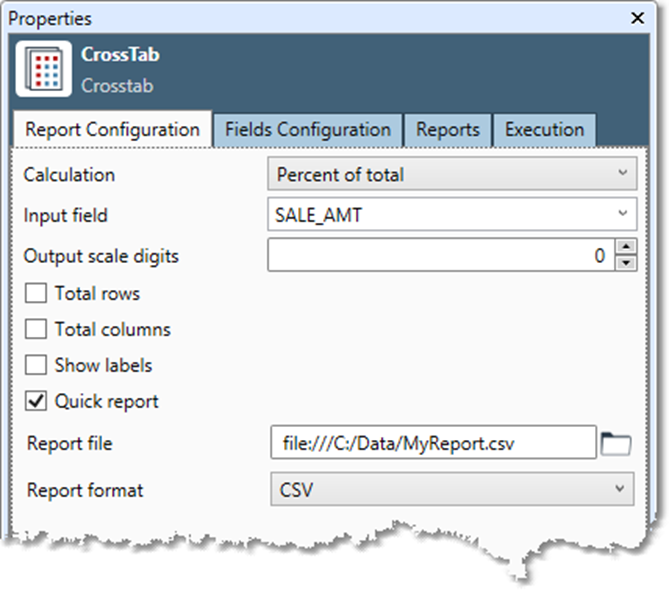The height and width of the screenshot is (592, 669).
Task: Increase Output scale digits with up arrow
Action: [625, 248]
